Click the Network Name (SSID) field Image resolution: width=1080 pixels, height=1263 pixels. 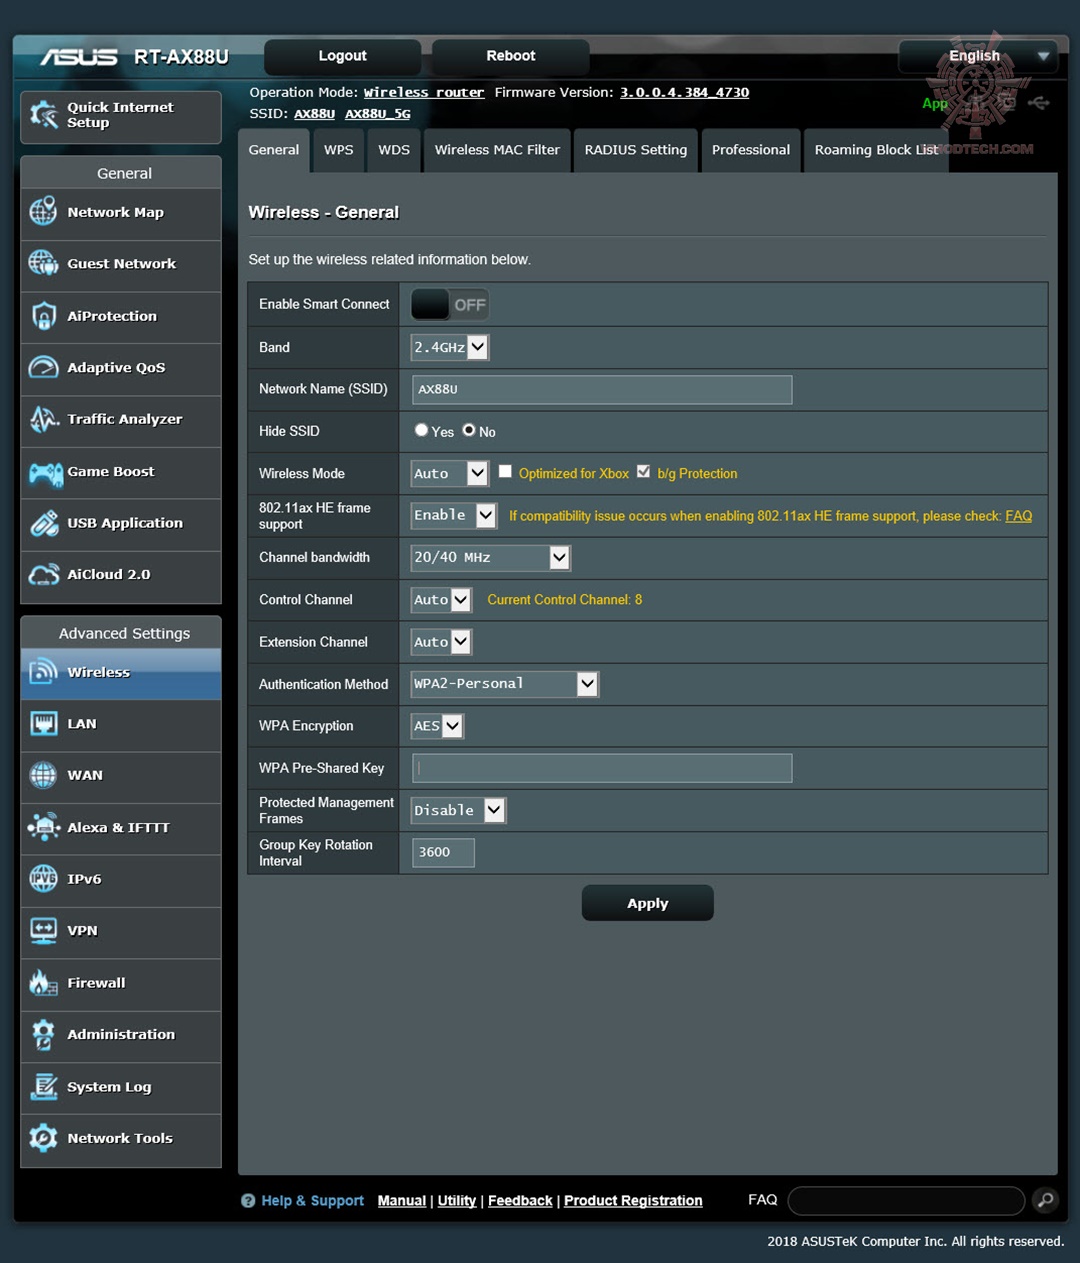[x=602, y=389]
